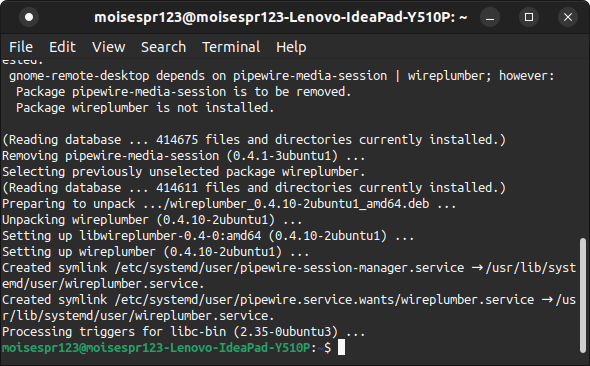This screenshot has height=366, width=590.
Task: Click 'gnome-remote-desktop depends on' line
Action: [x=281, y=76]
